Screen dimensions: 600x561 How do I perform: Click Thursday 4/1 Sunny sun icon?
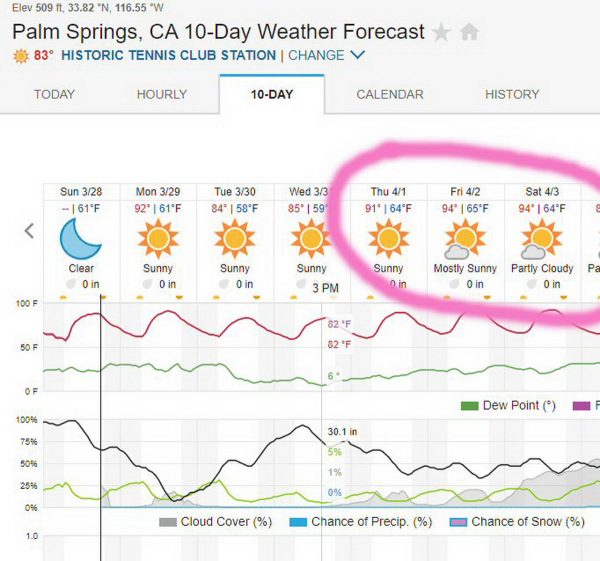pos(388,239)
